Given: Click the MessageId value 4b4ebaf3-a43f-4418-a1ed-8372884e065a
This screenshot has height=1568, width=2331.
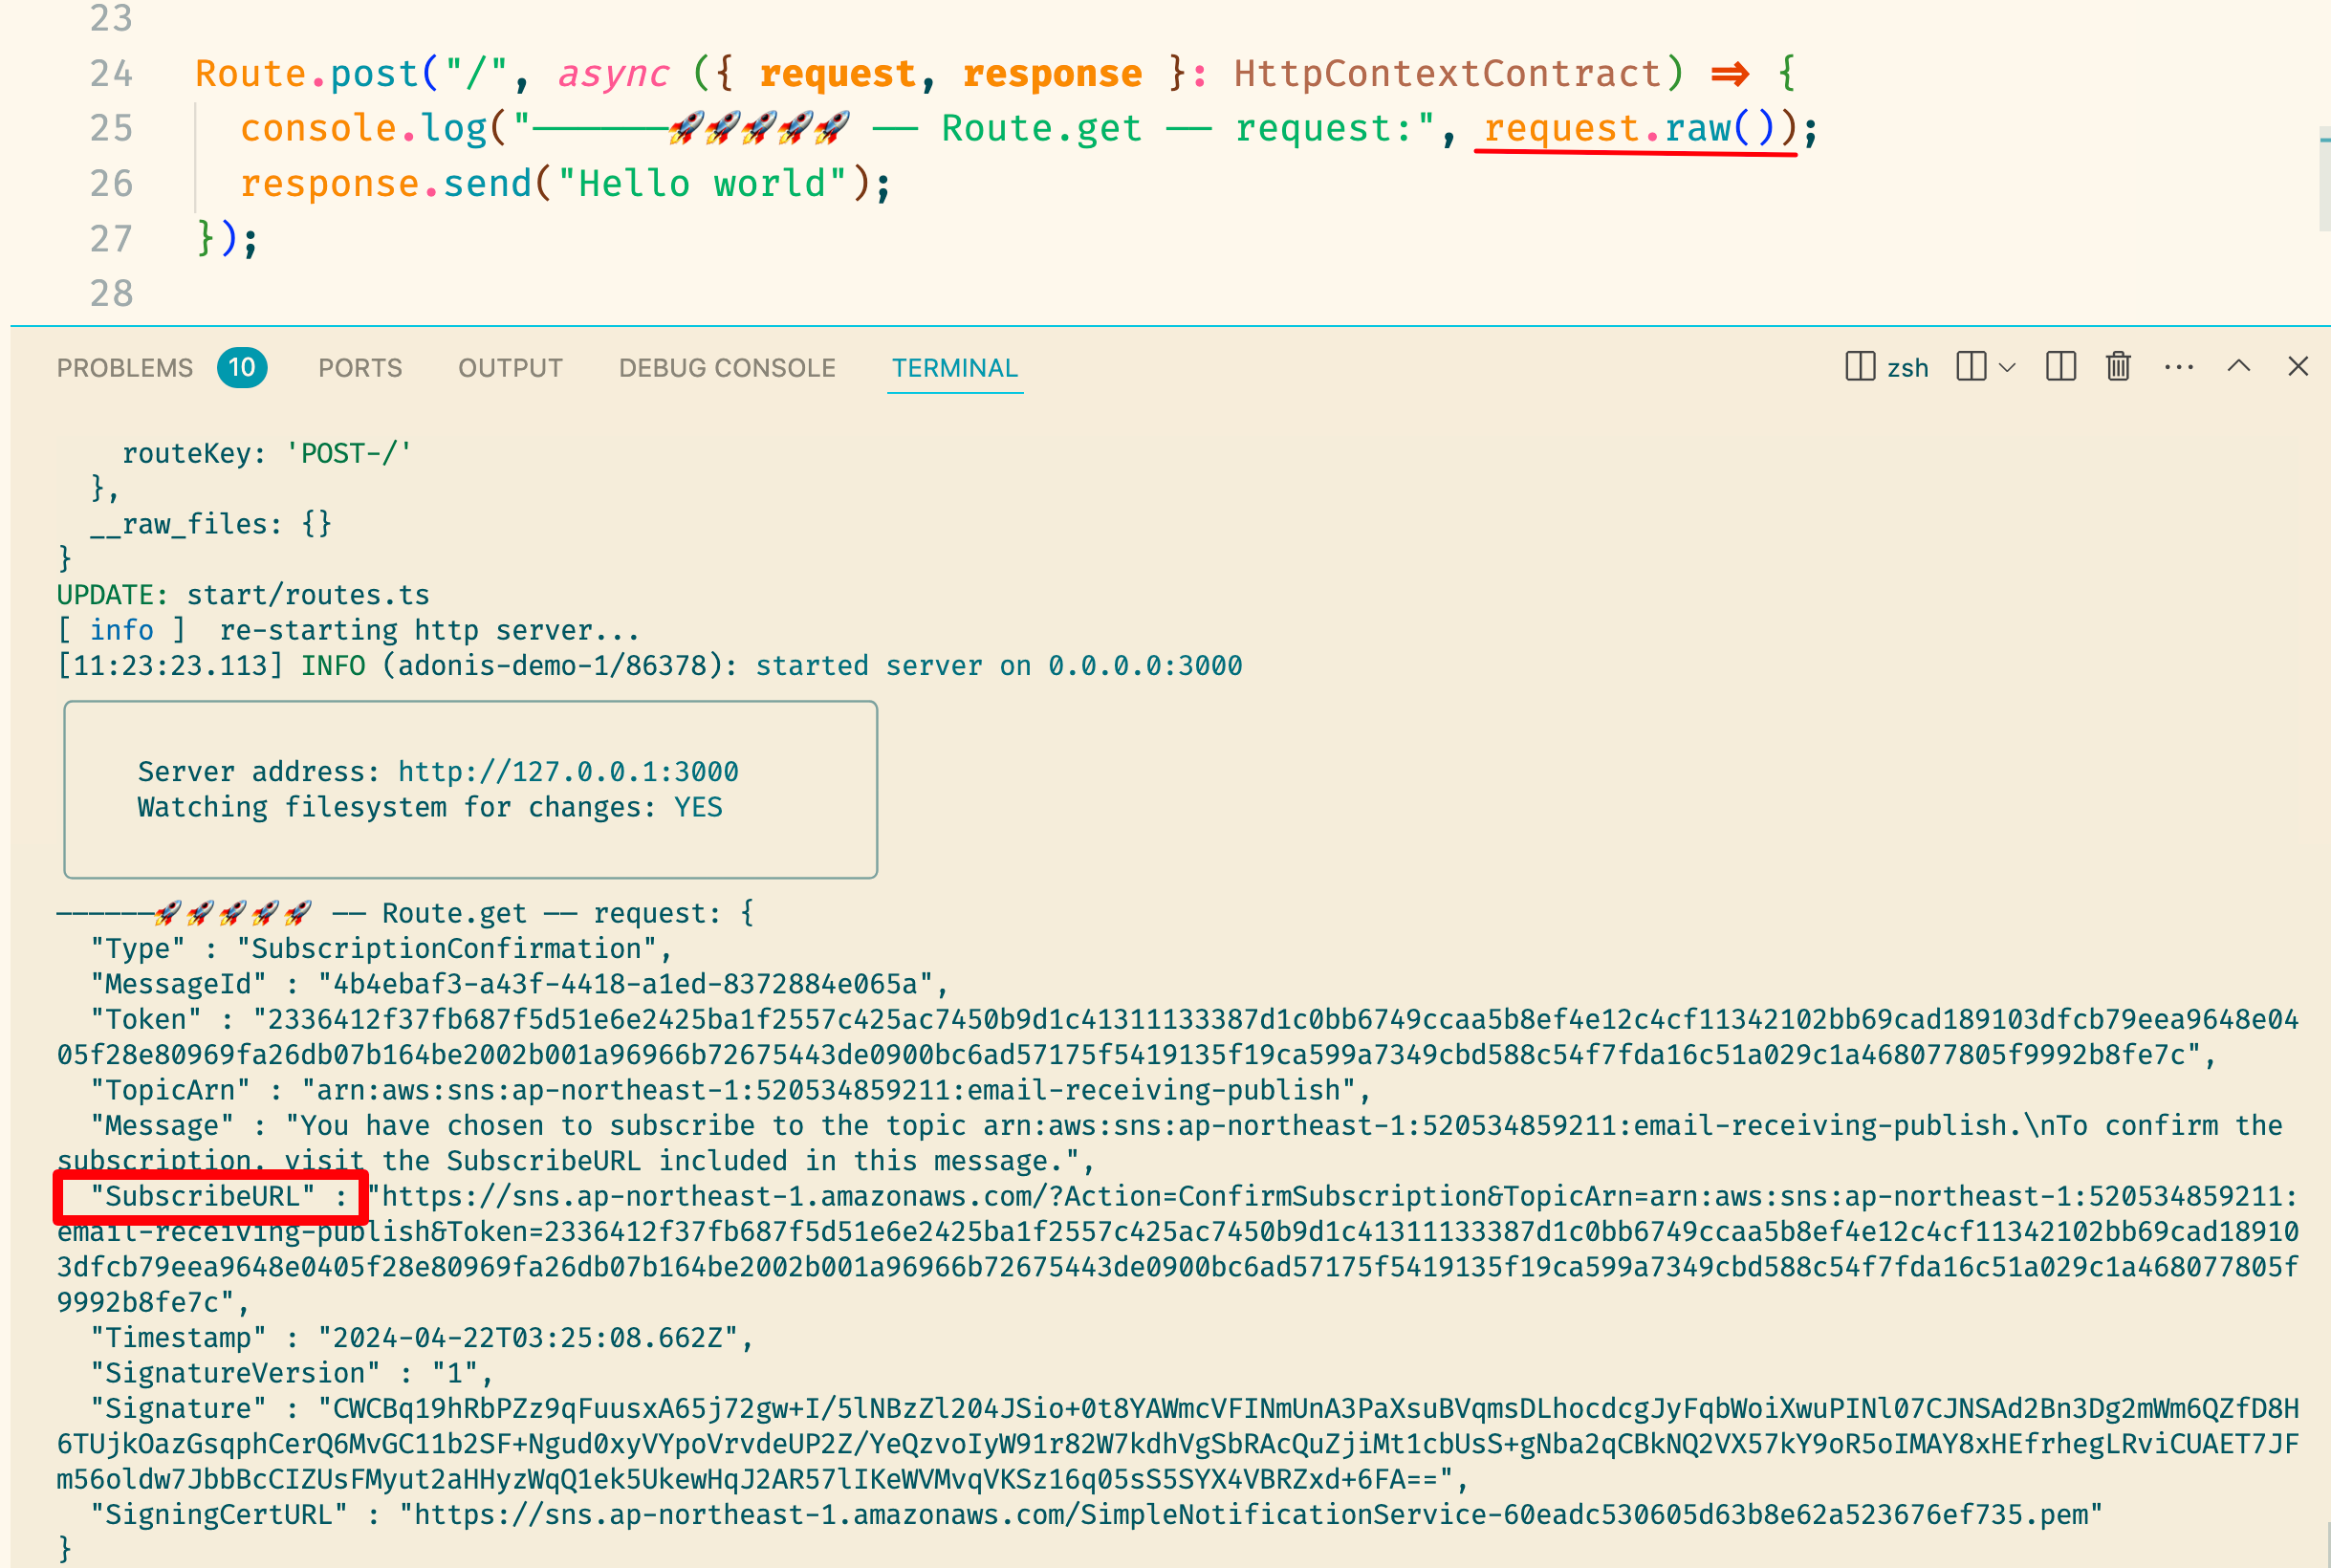Looking at the screenshot, I should click(x=625, y=984).
